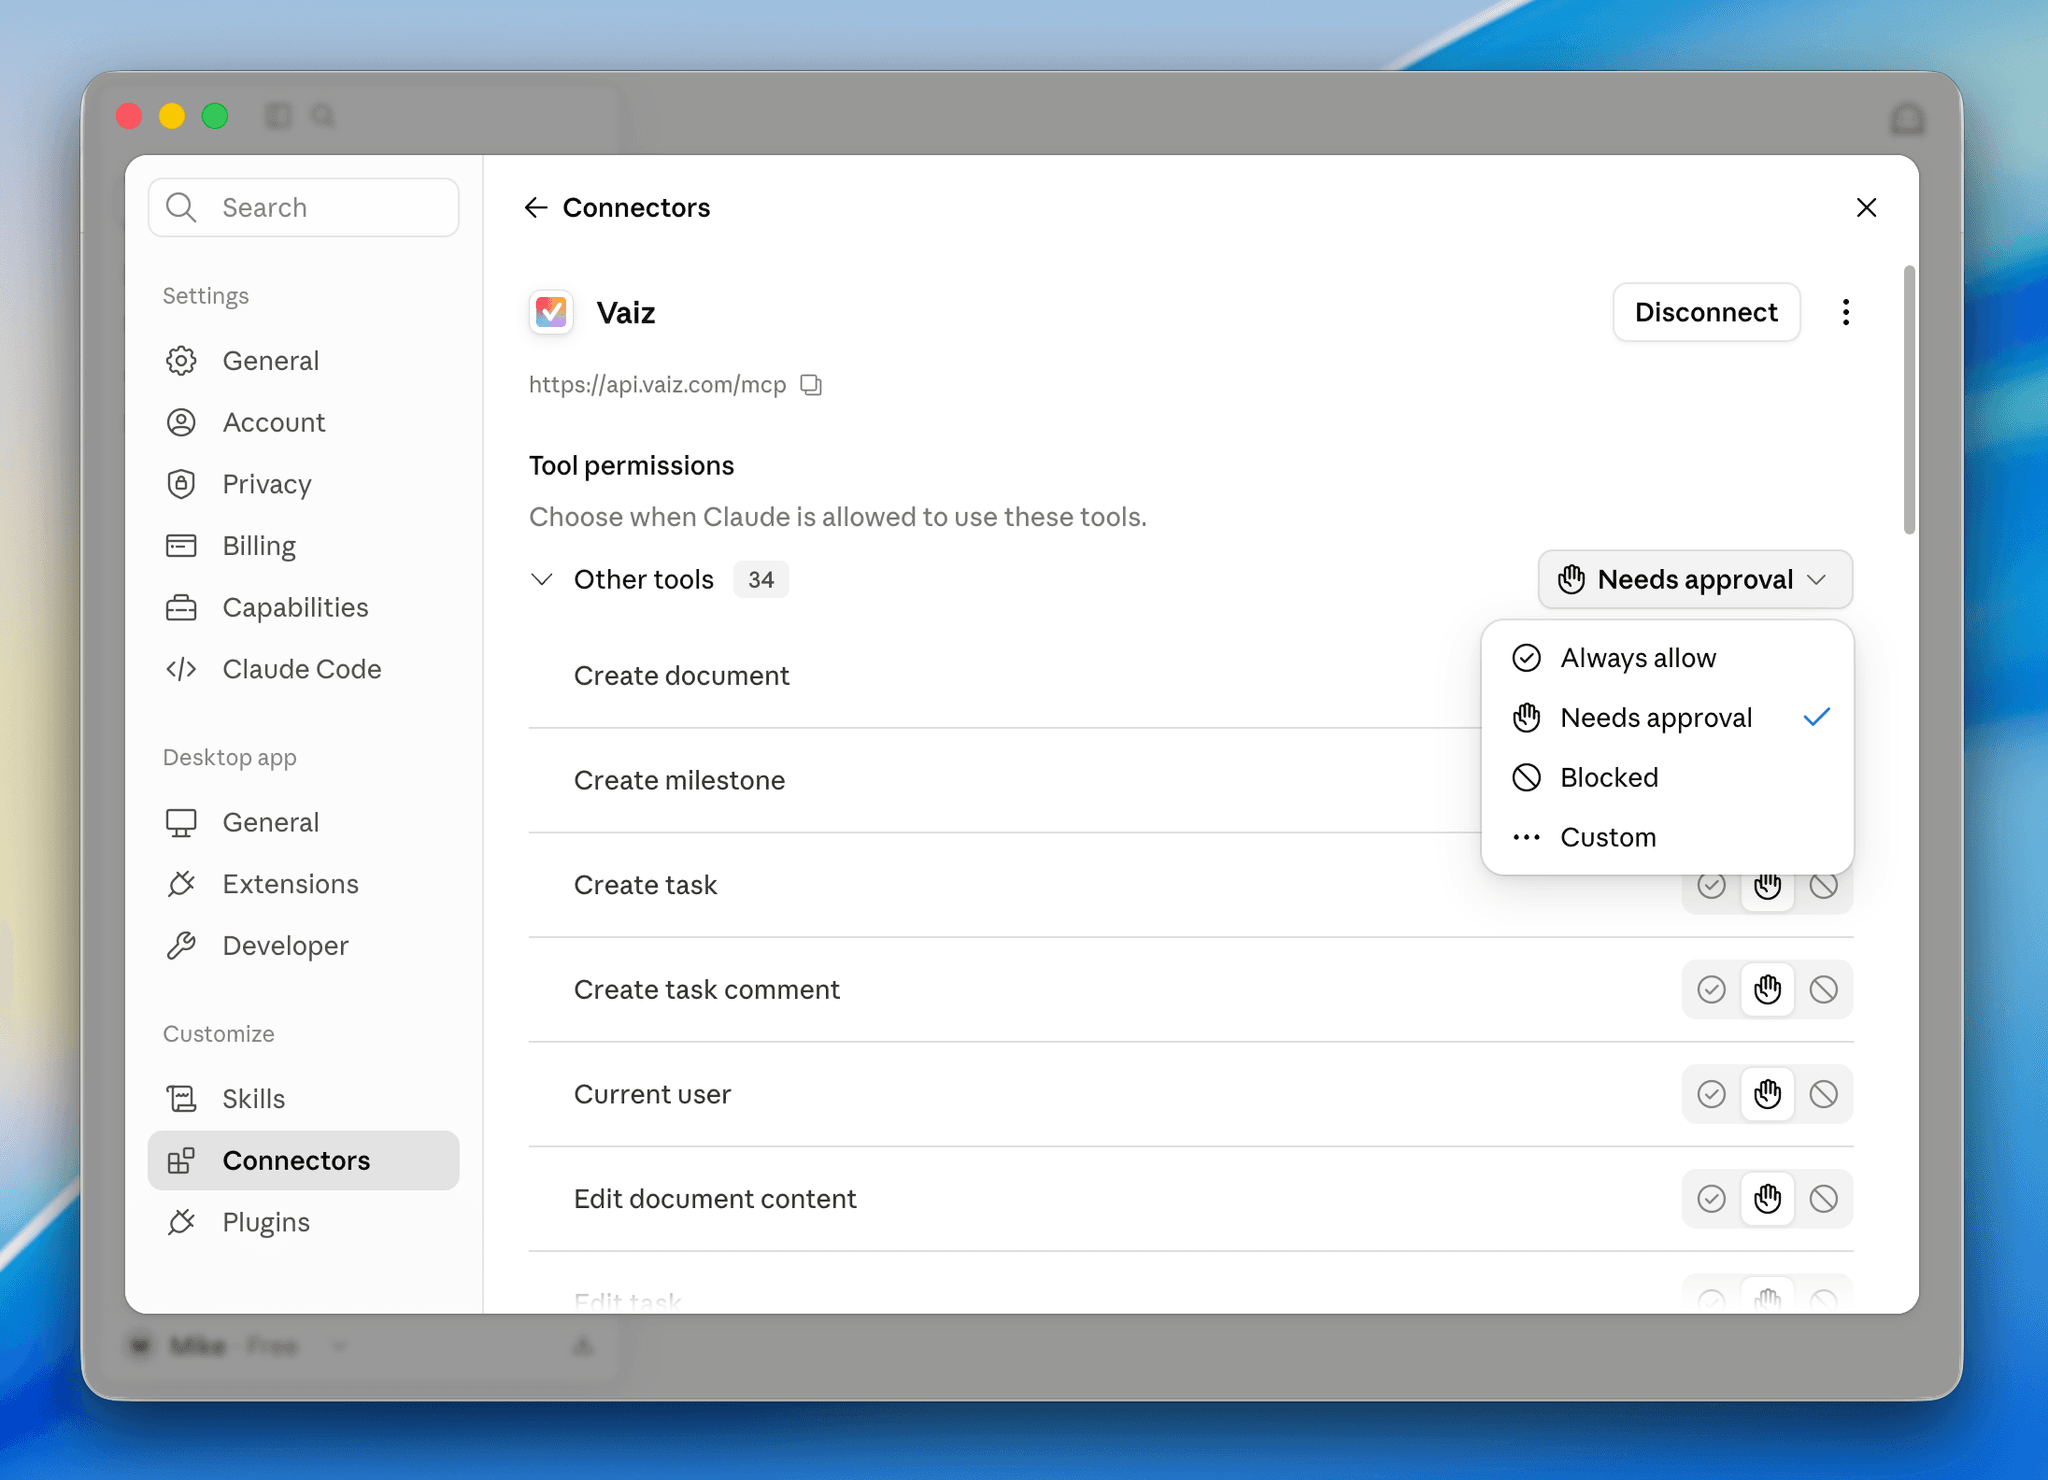Open General settings with gear icon
Viewport: 2048px width, 1480px height.
coord(303,360)
